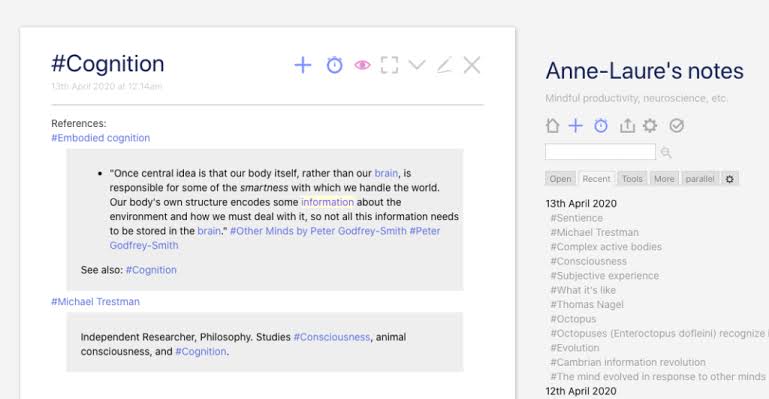Image resolution: width=769 pixels, height=399 pixels.
Task: Click the sidebar save checkmark circle icon
Action: 676,126
